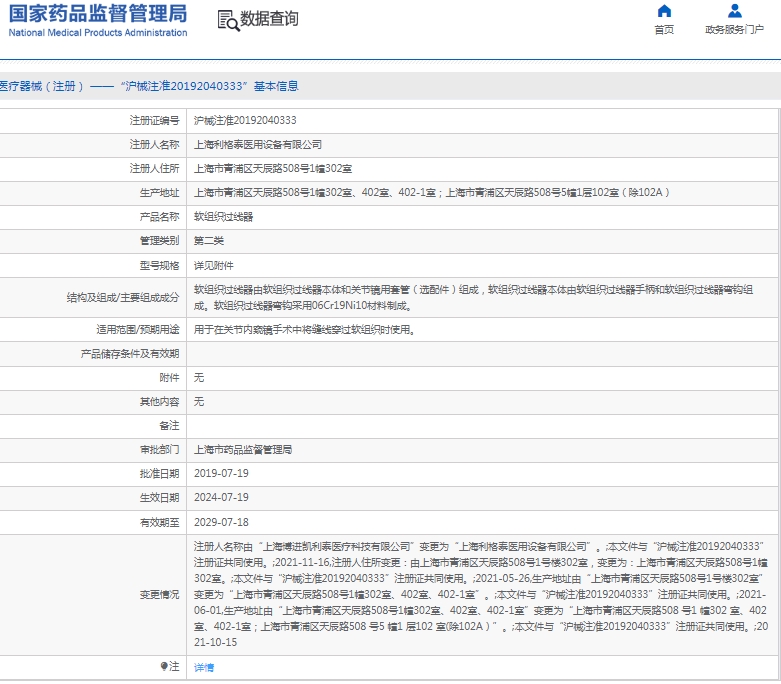Select 无 value in 其他内容 row

(x=199, y=402)
